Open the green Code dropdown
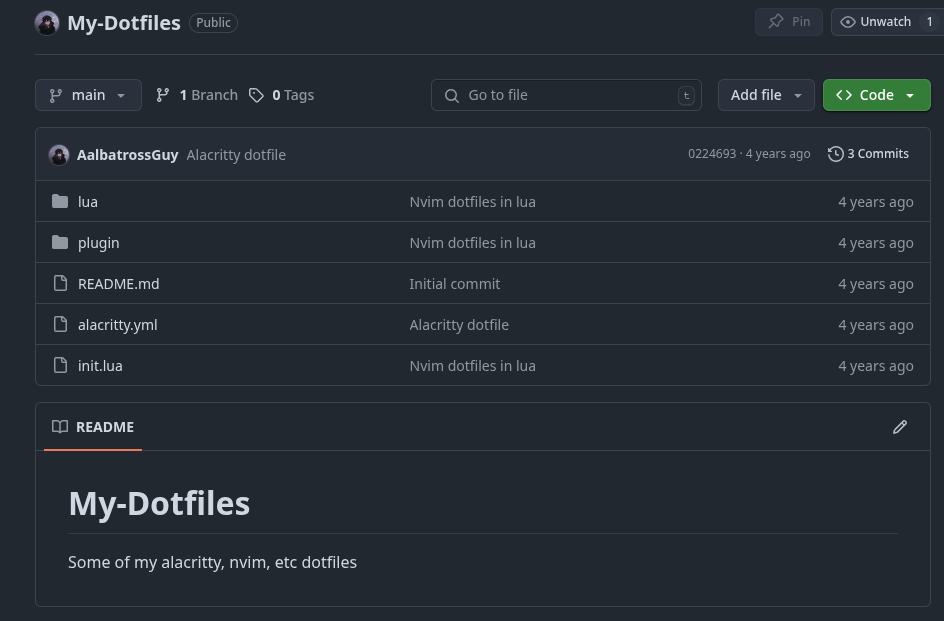This screenshot has width=944, height=621. tap(876, 95)
